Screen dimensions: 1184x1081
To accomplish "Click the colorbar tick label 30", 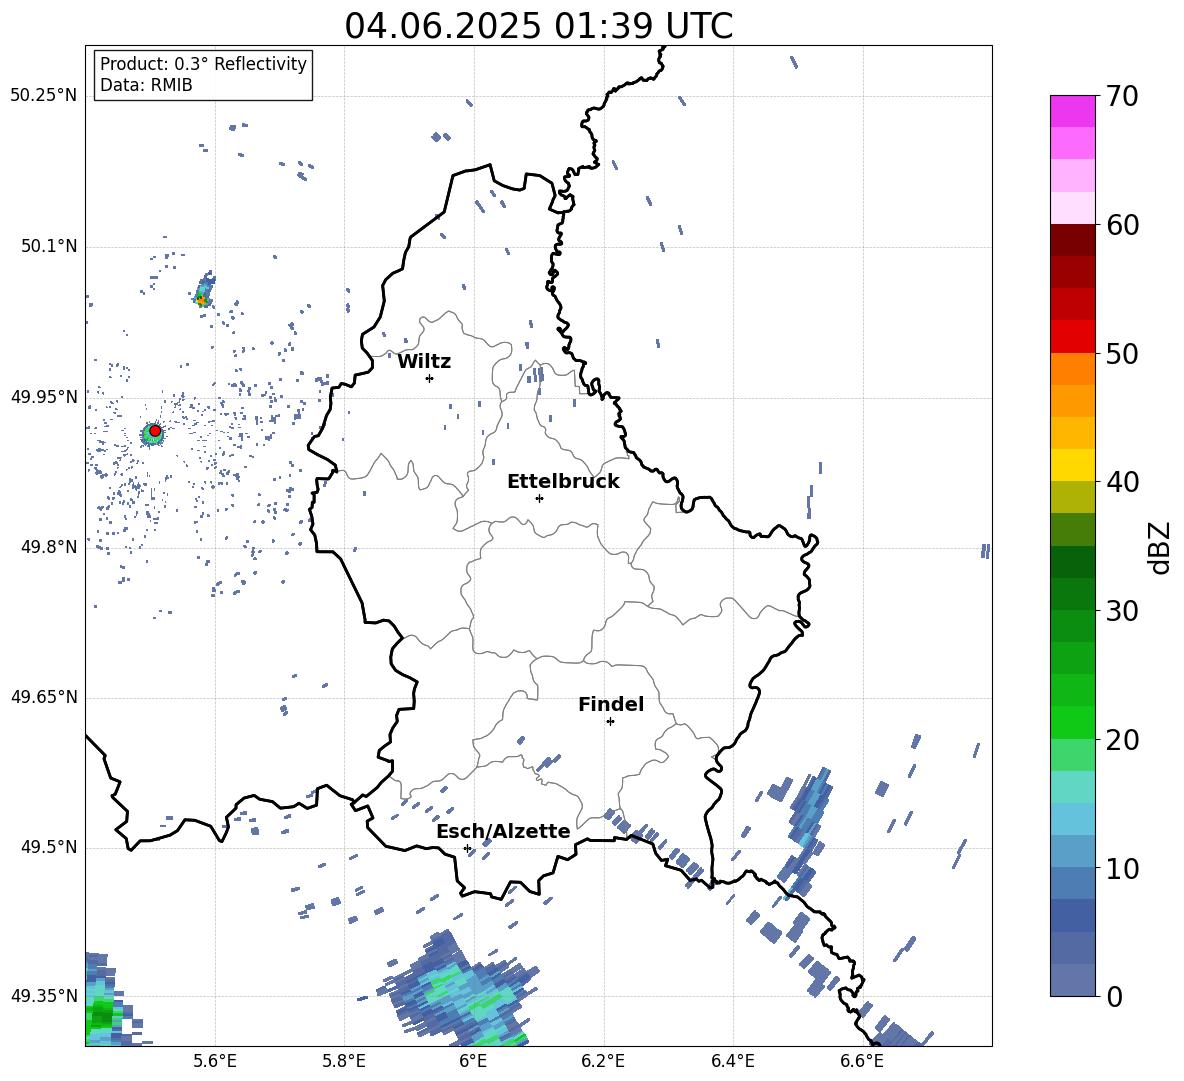I will (x=1122, y=611).
